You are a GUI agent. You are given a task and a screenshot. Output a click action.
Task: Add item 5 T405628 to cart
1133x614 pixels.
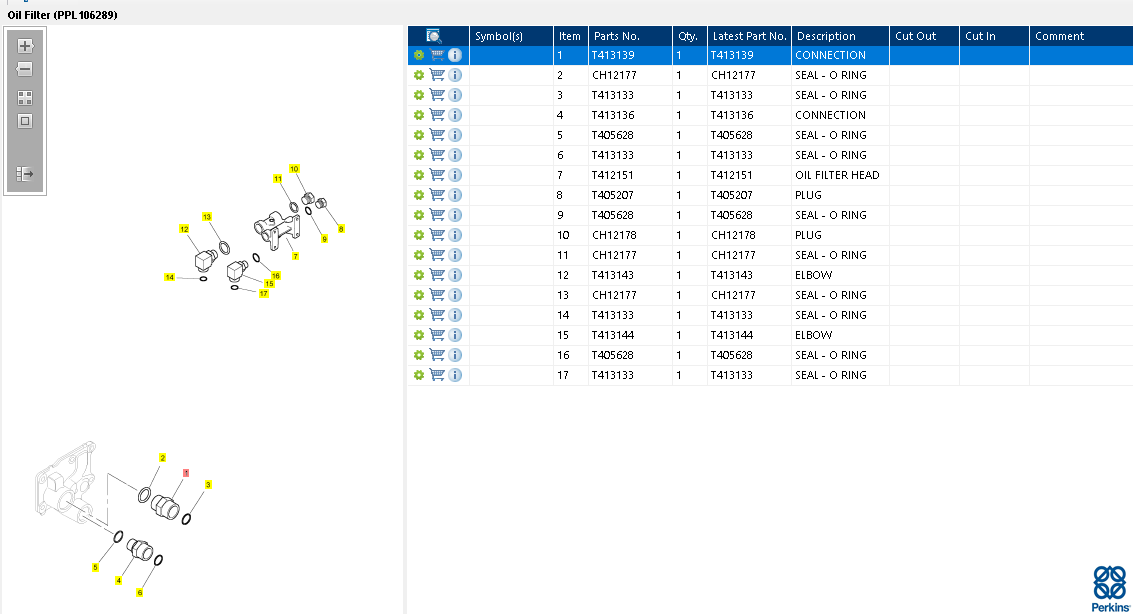pyautogui.click(x=437, y=135)
